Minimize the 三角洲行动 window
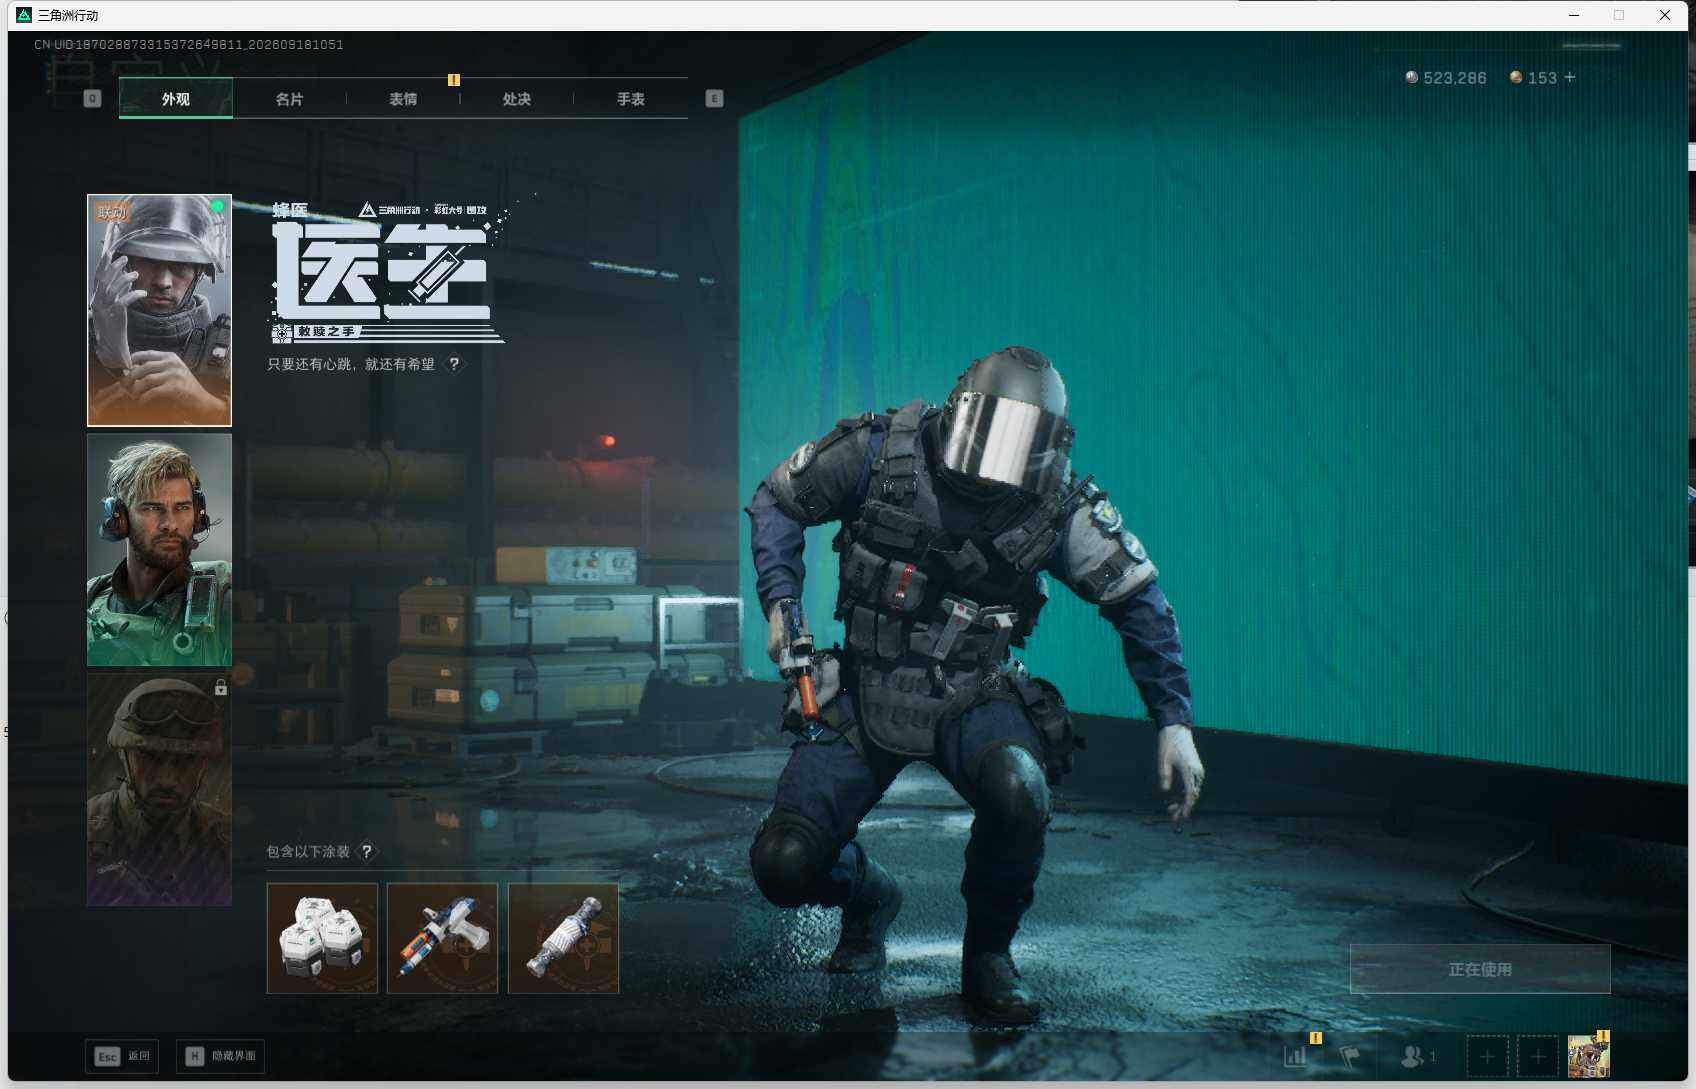The height and width of the screenshot is (1089, 1696). point(1574,15)
